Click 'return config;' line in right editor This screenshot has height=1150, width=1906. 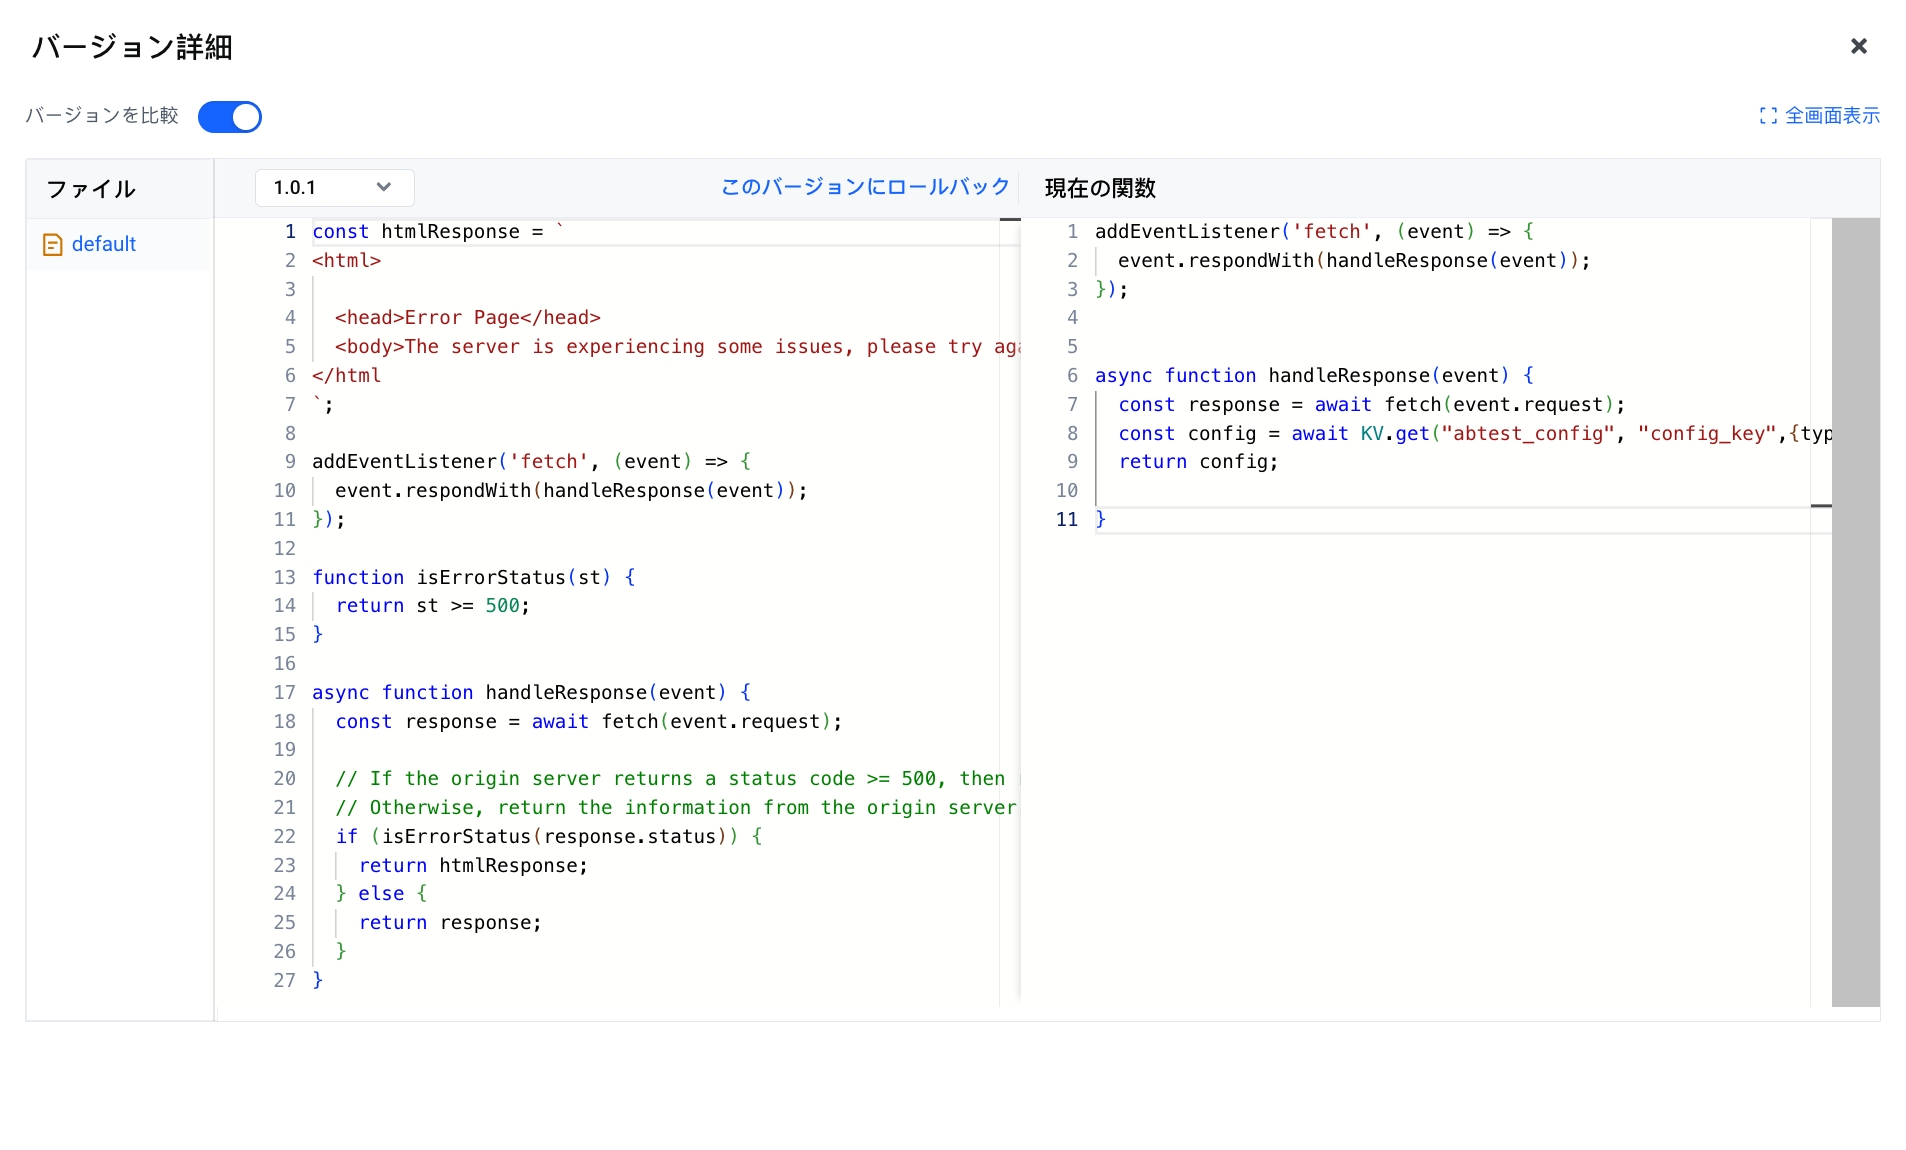[x=1198, y=461]
